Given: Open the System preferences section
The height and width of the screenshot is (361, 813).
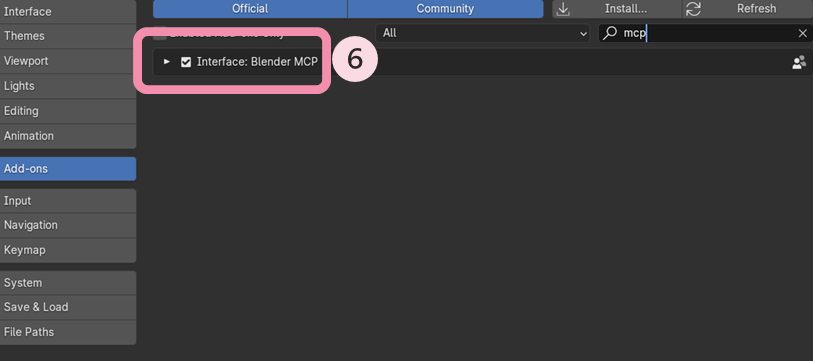Looking at the screenshot, I should 68,283.
